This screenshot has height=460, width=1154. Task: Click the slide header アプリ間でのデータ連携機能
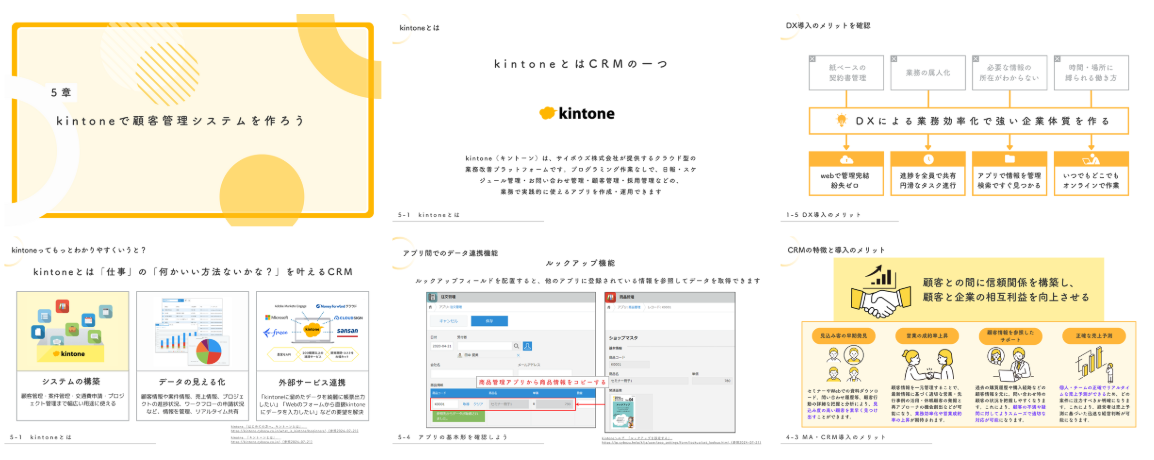[x=450, y=252]
